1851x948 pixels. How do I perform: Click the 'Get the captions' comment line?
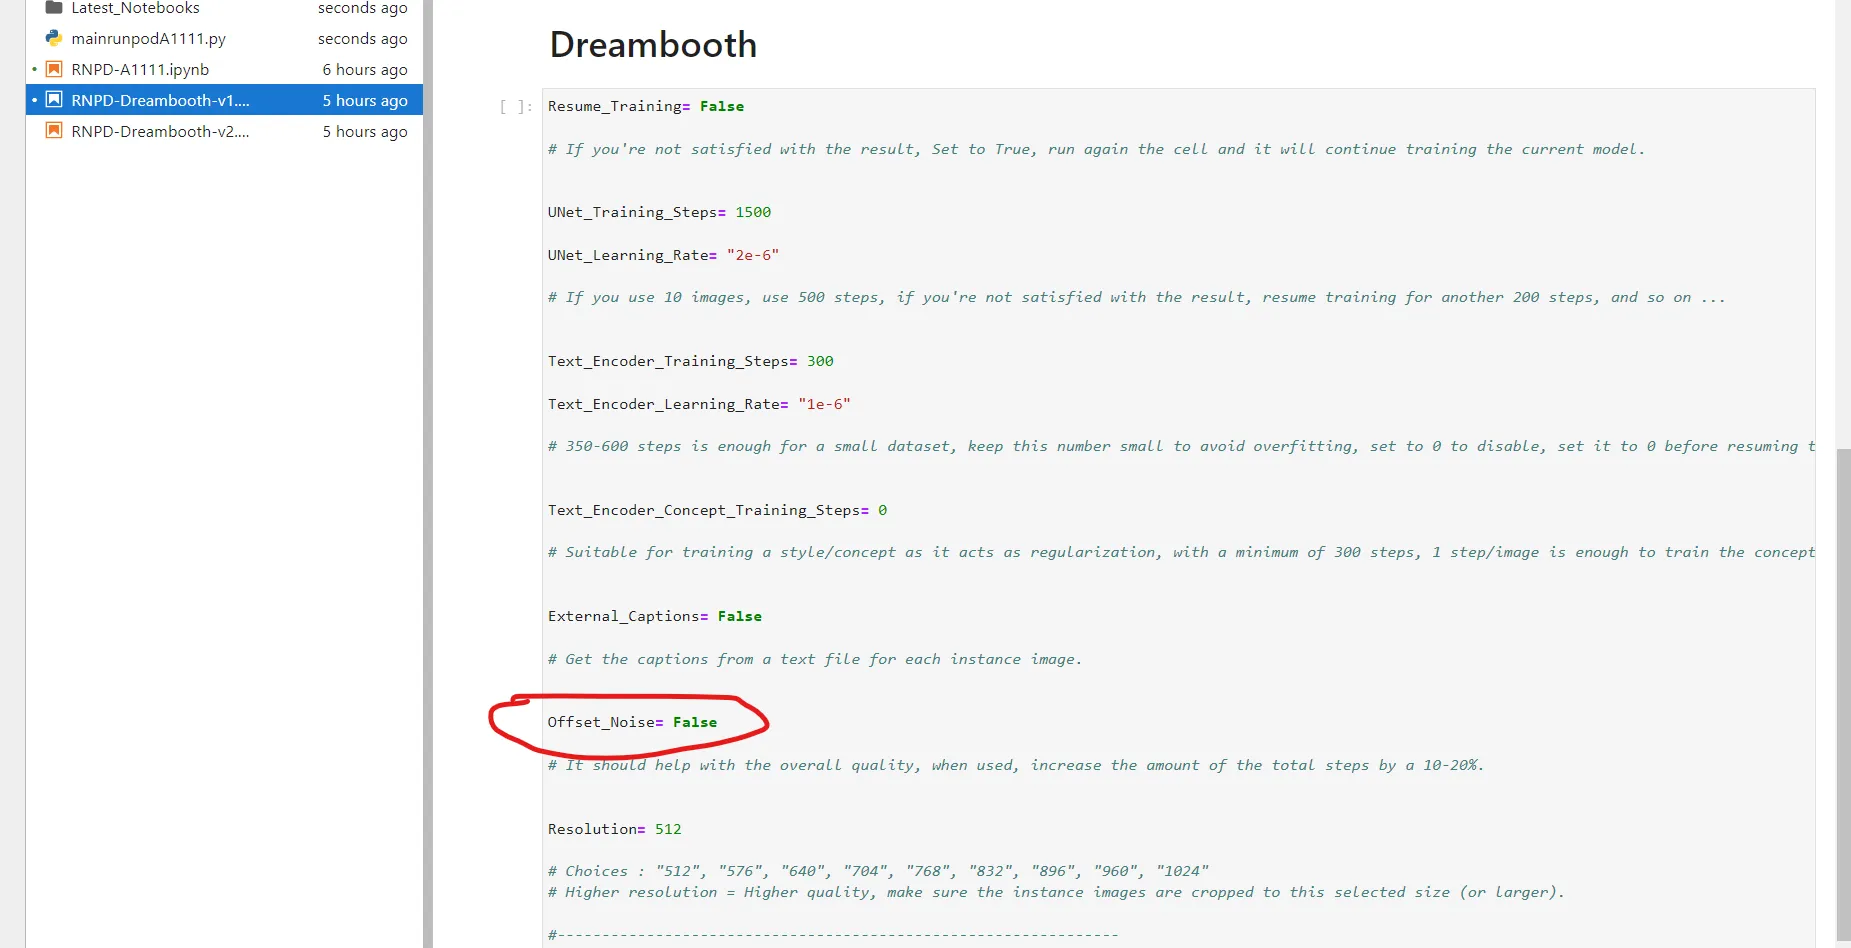(815, 660)
